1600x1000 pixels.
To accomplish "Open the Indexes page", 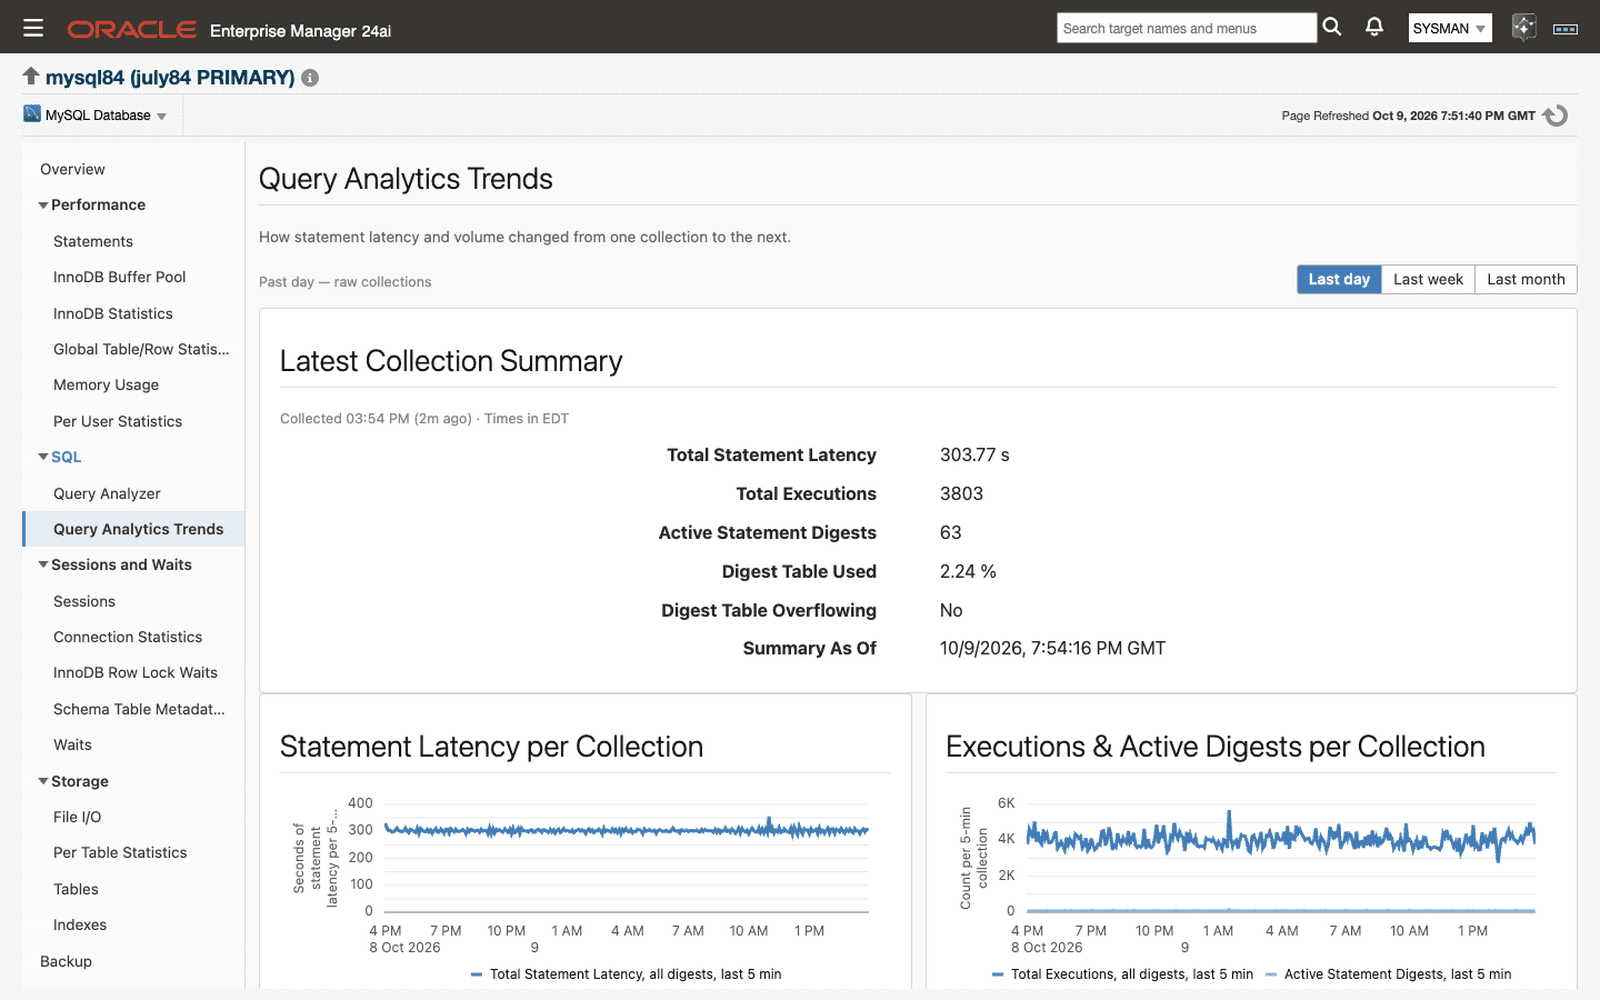I will click(80, 925).
